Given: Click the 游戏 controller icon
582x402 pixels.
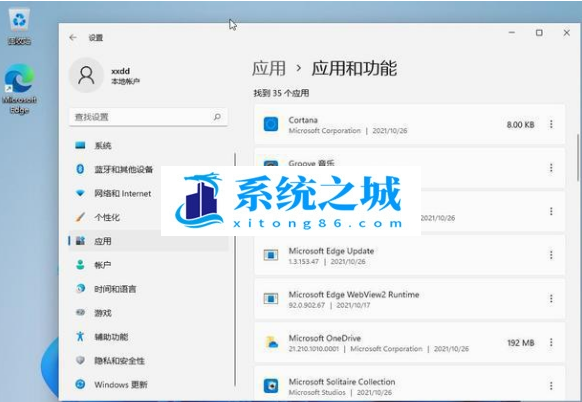Looking at the screenshot, I should point(80,313).
